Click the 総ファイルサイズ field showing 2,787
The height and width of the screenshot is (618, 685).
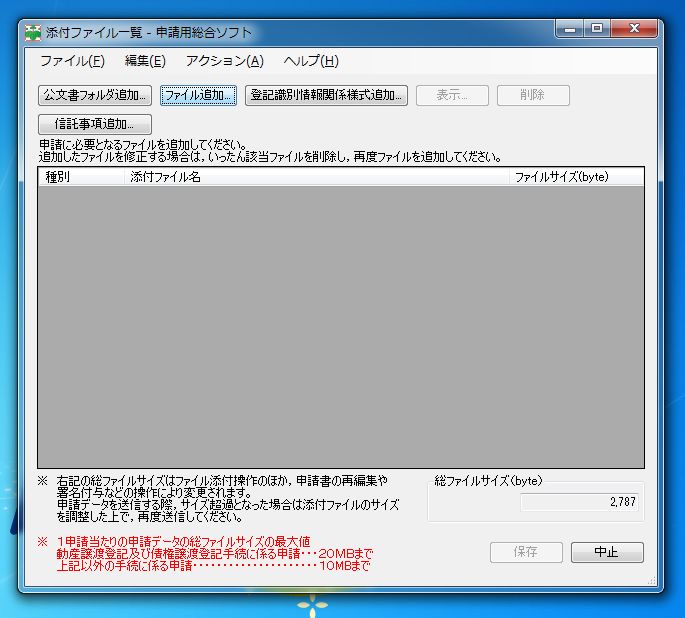click(x=581, y=502)
